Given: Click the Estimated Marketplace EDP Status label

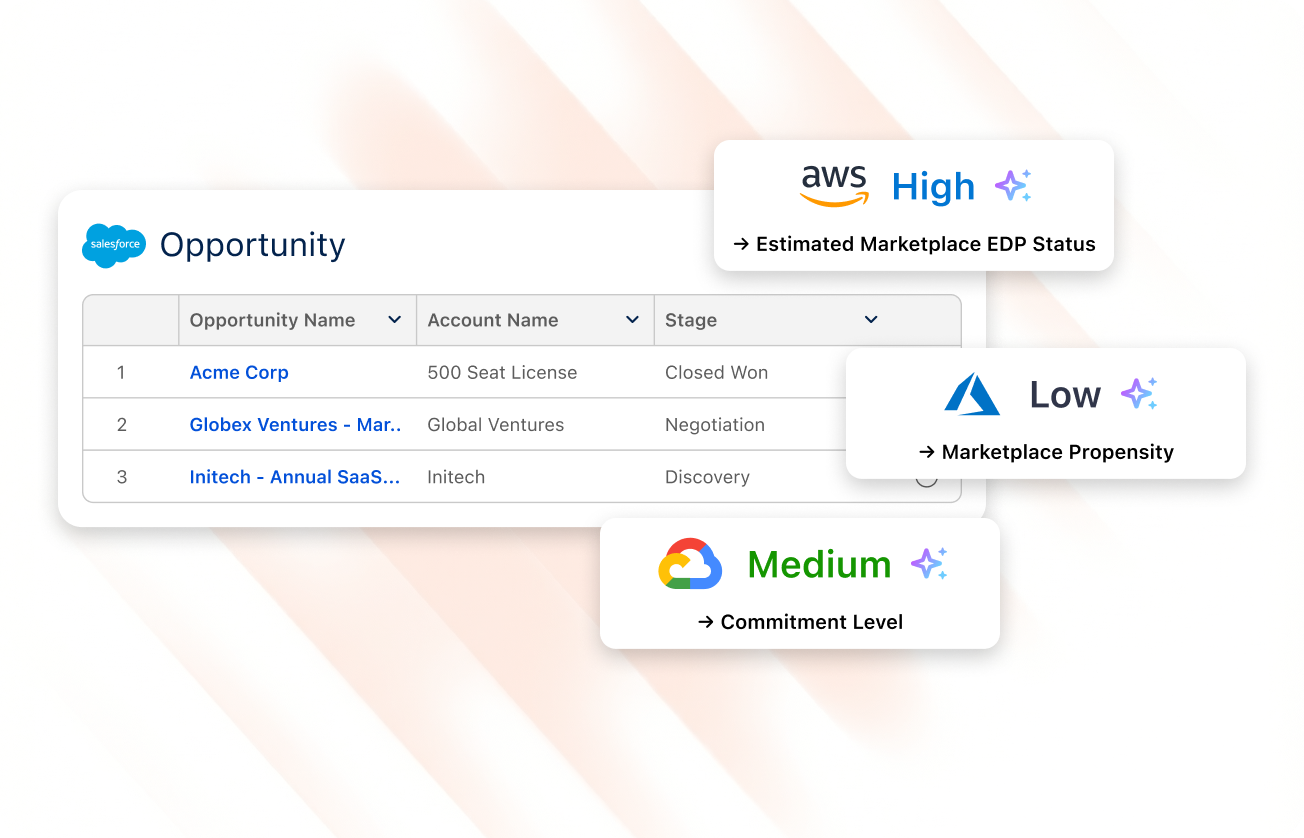Looking at the screenshot, I should click(x=925, y=244).
